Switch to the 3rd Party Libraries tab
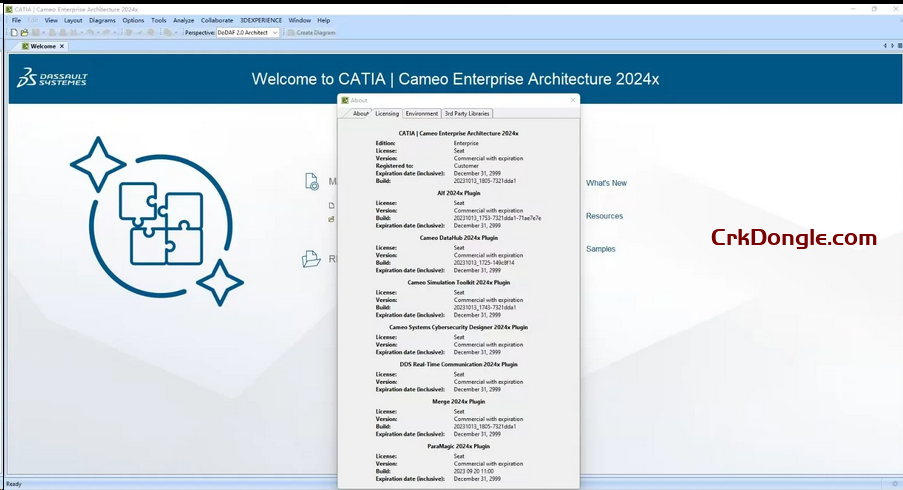 tap(467, 113)
